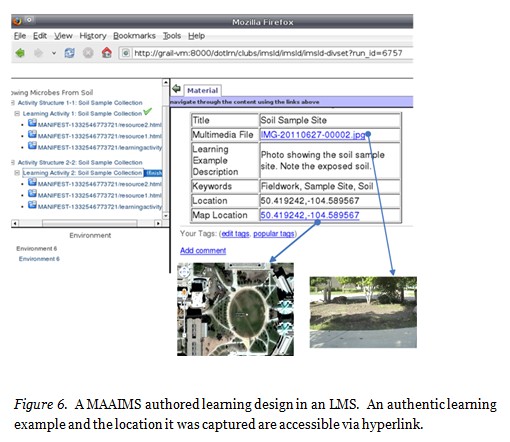The height and width of the screenshot is (442, 510).
Task: Go to the home page icon
Action: point(107,52)
